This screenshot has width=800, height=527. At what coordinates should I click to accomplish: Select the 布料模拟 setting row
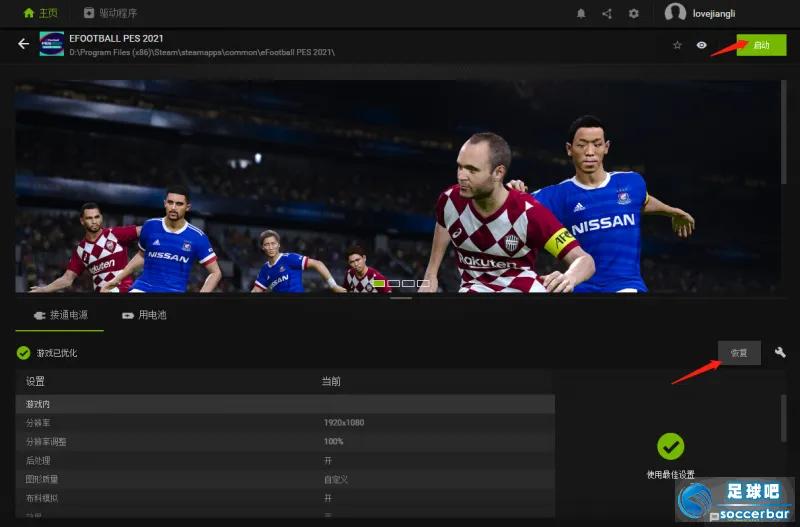285,498
